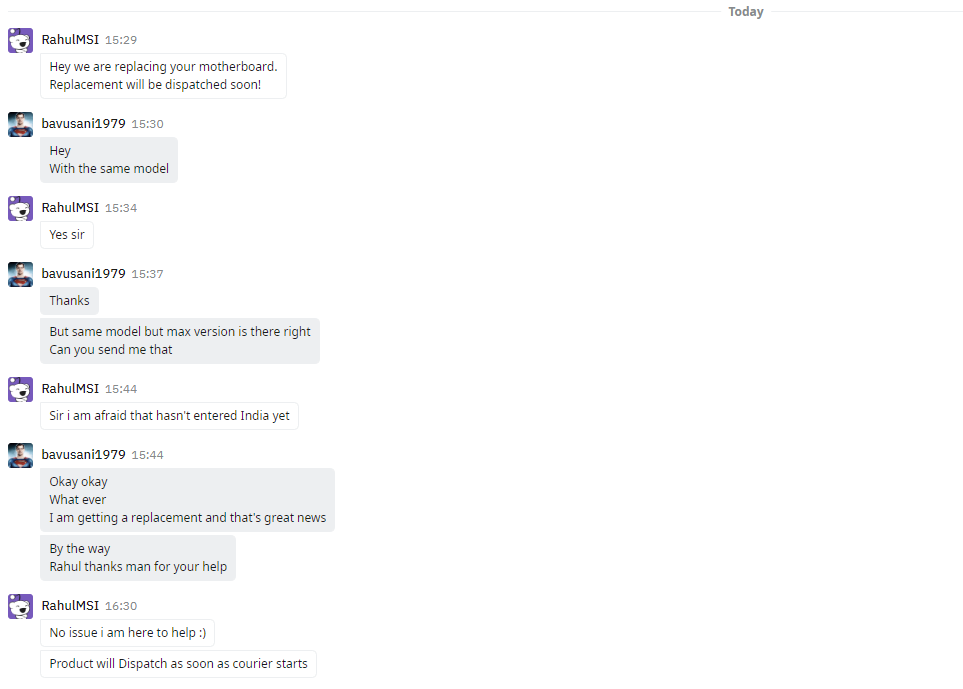Click the 'No issue i am here to help' message
The height and width of the screenshot is (689, 963).
coord(128,633)
